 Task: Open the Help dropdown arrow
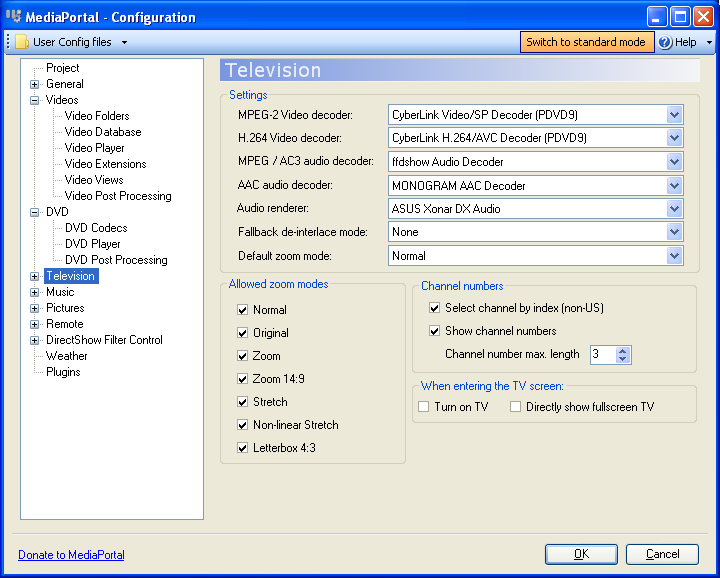pyautogui.click(x=709, y=42)
